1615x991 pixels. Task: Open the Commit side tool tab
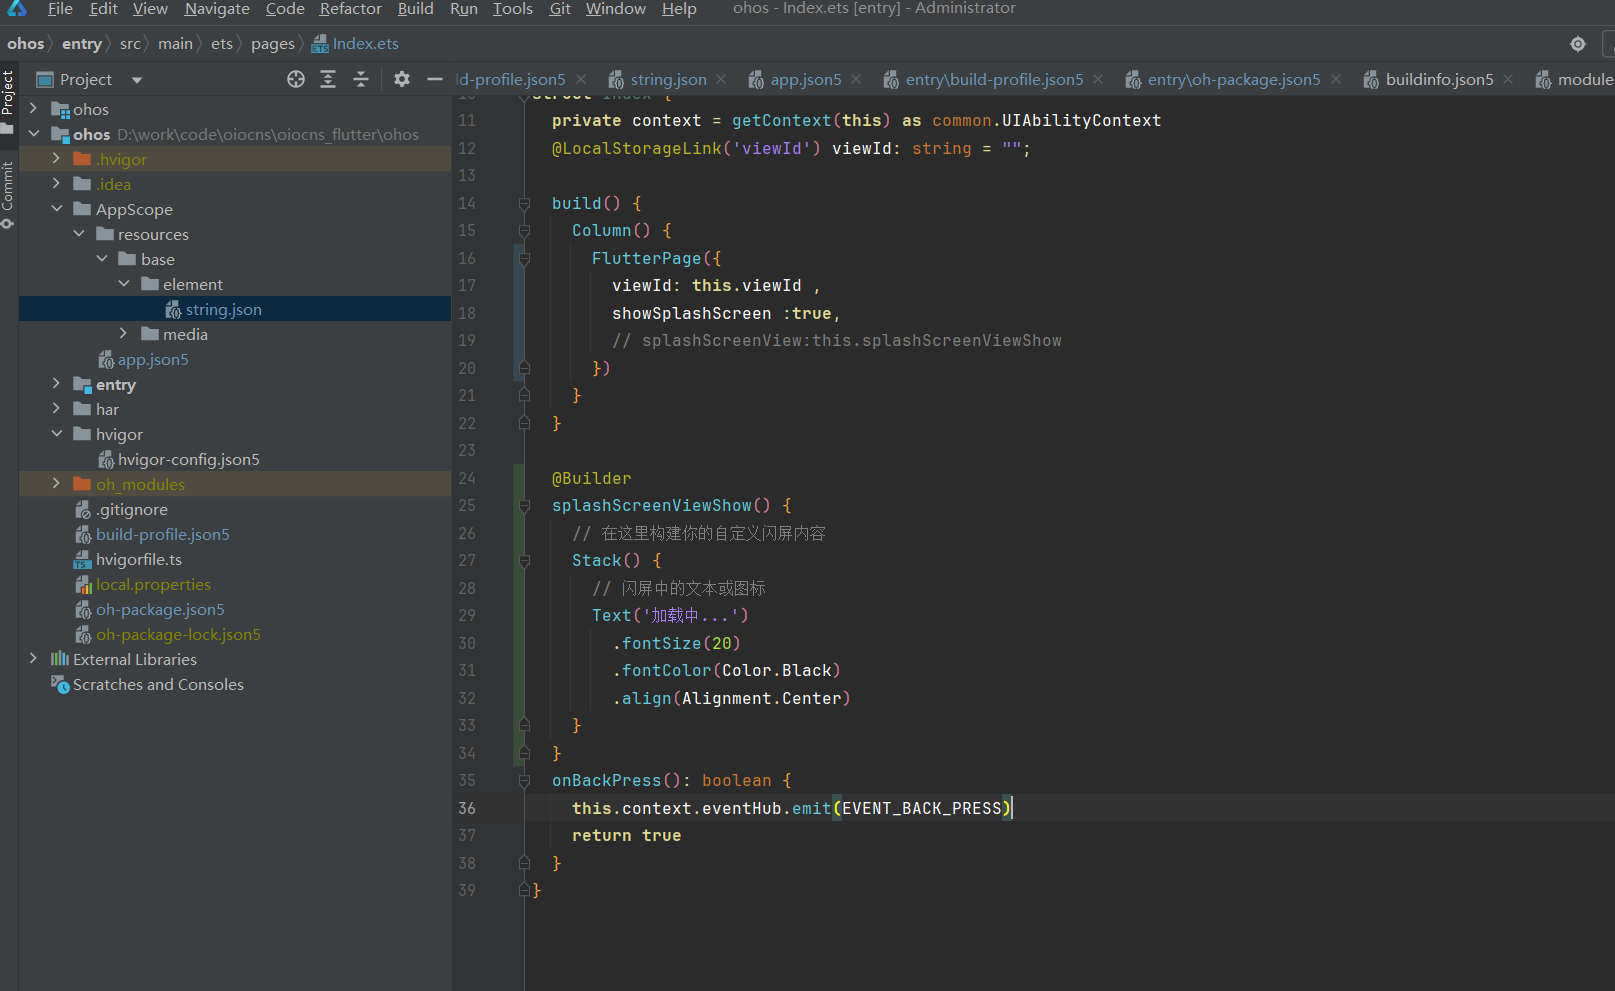(x=8, y=195)
